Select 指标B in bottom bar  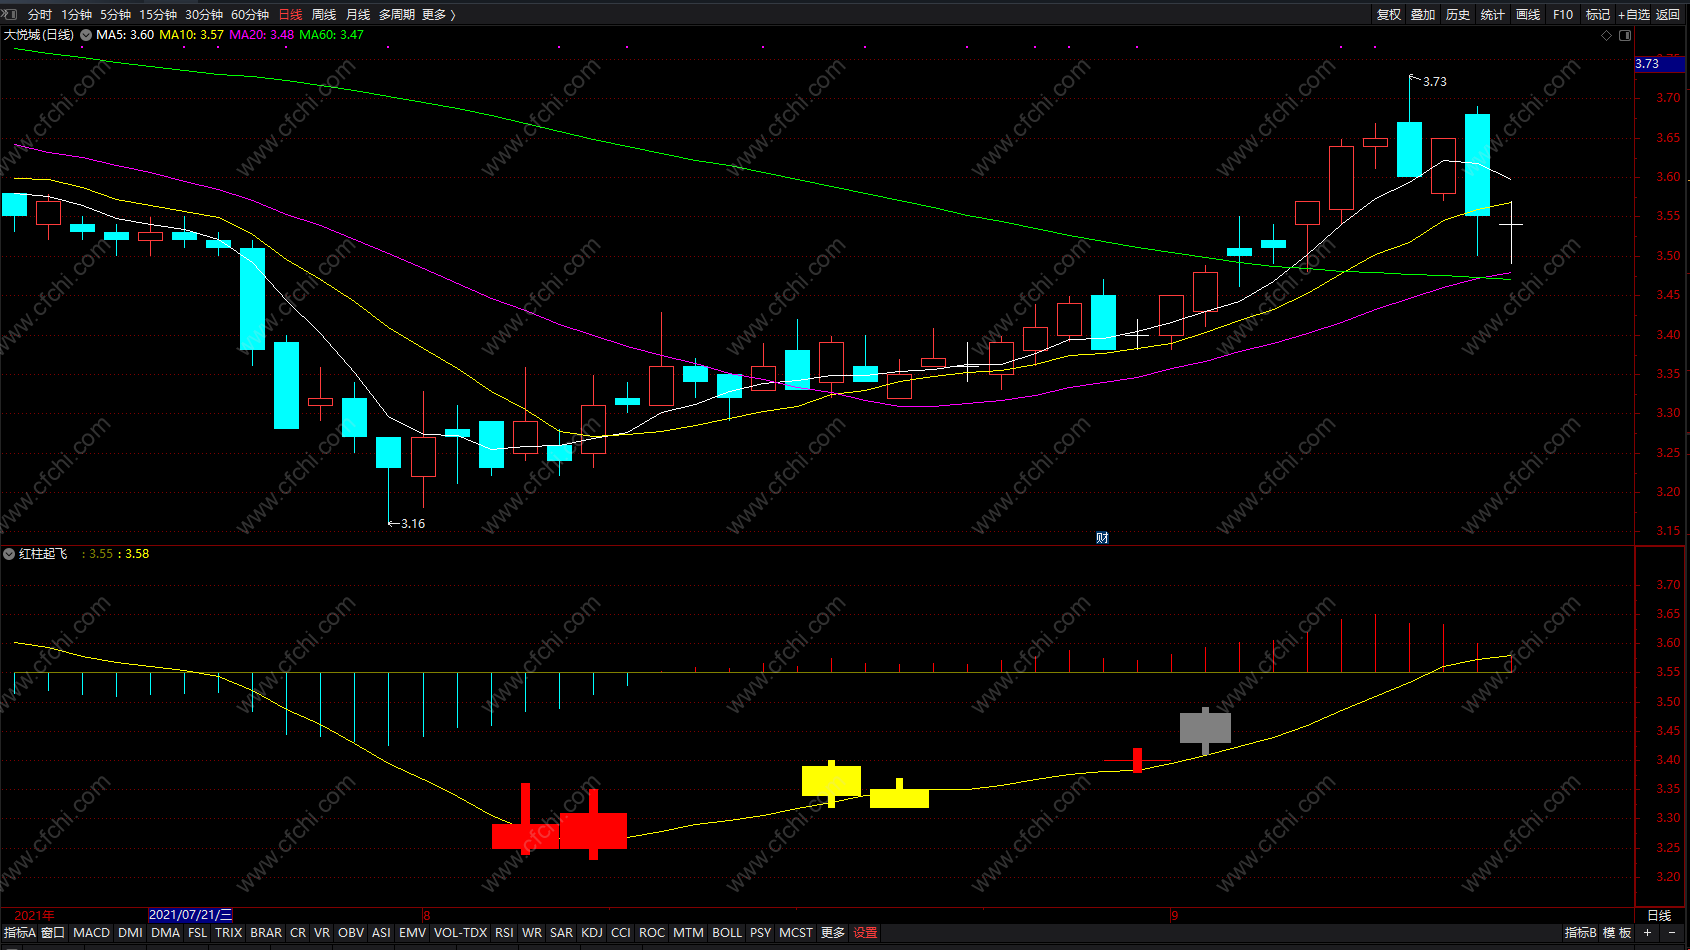coord(1581,932)
